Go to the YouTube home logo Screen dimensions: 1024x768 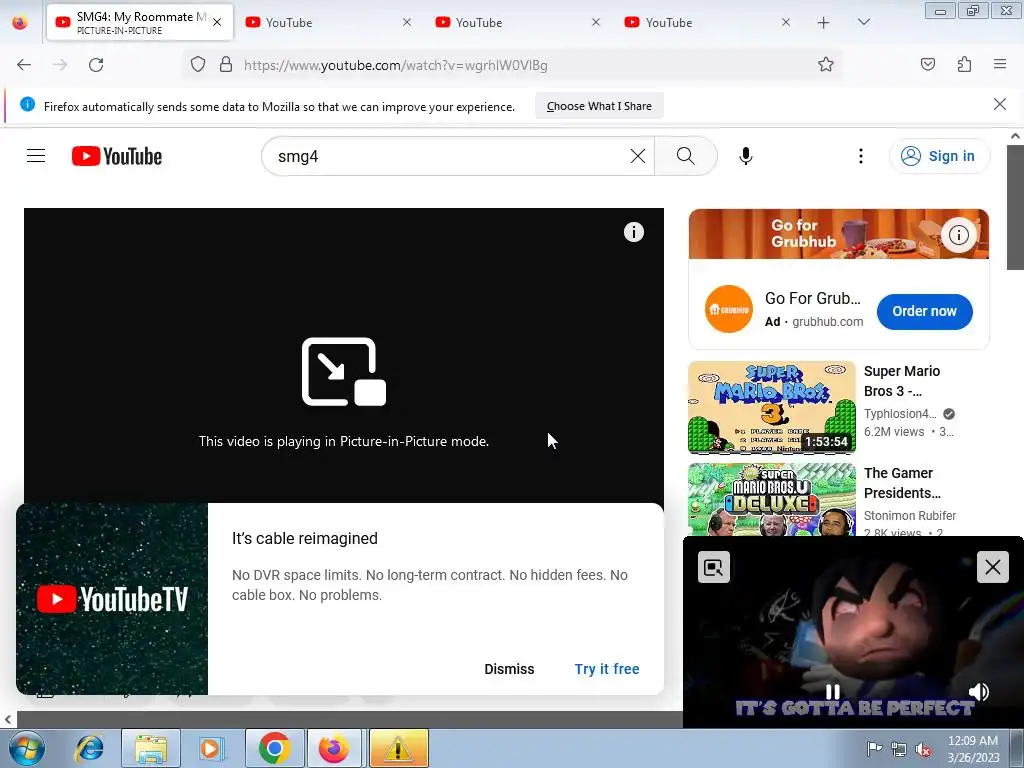117,156
